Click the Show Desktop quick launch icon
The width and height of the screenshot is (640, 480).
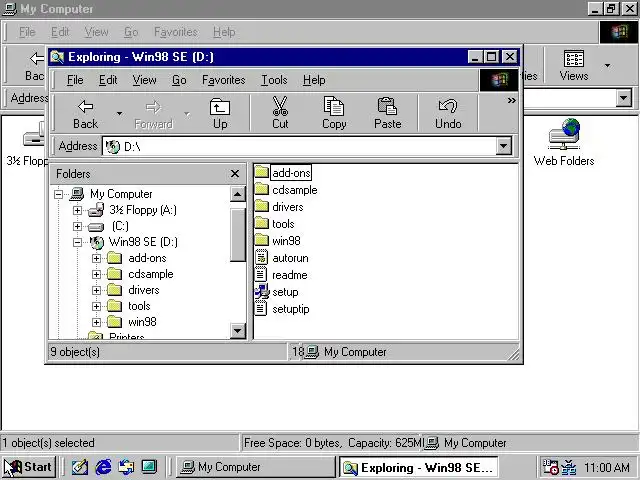coord(80,467)
